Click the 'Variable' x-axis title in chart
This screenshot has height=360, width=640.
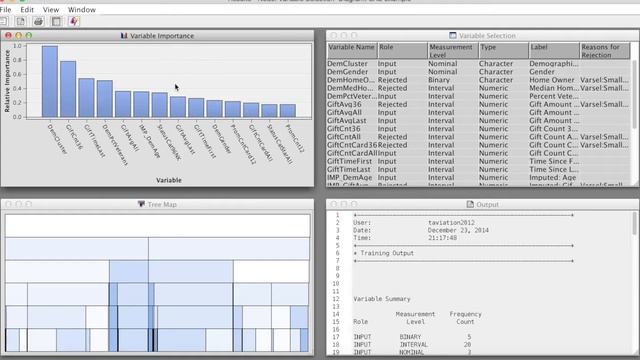(169, 180)
